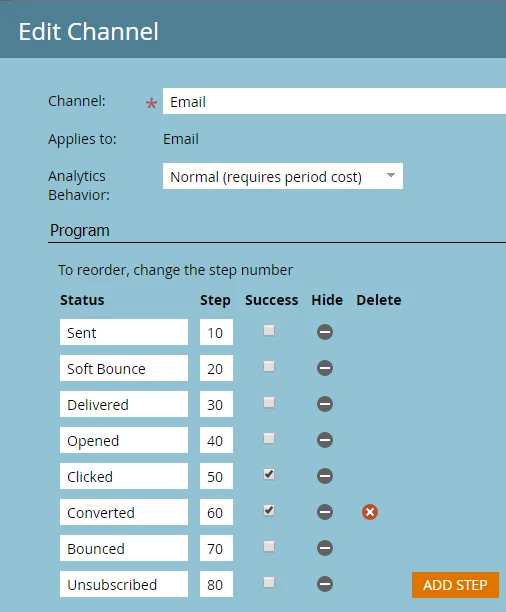Screen dimensions: 506x612
Task: Focus the Channel name field containing Email
Action: click(x=334, y=101)
